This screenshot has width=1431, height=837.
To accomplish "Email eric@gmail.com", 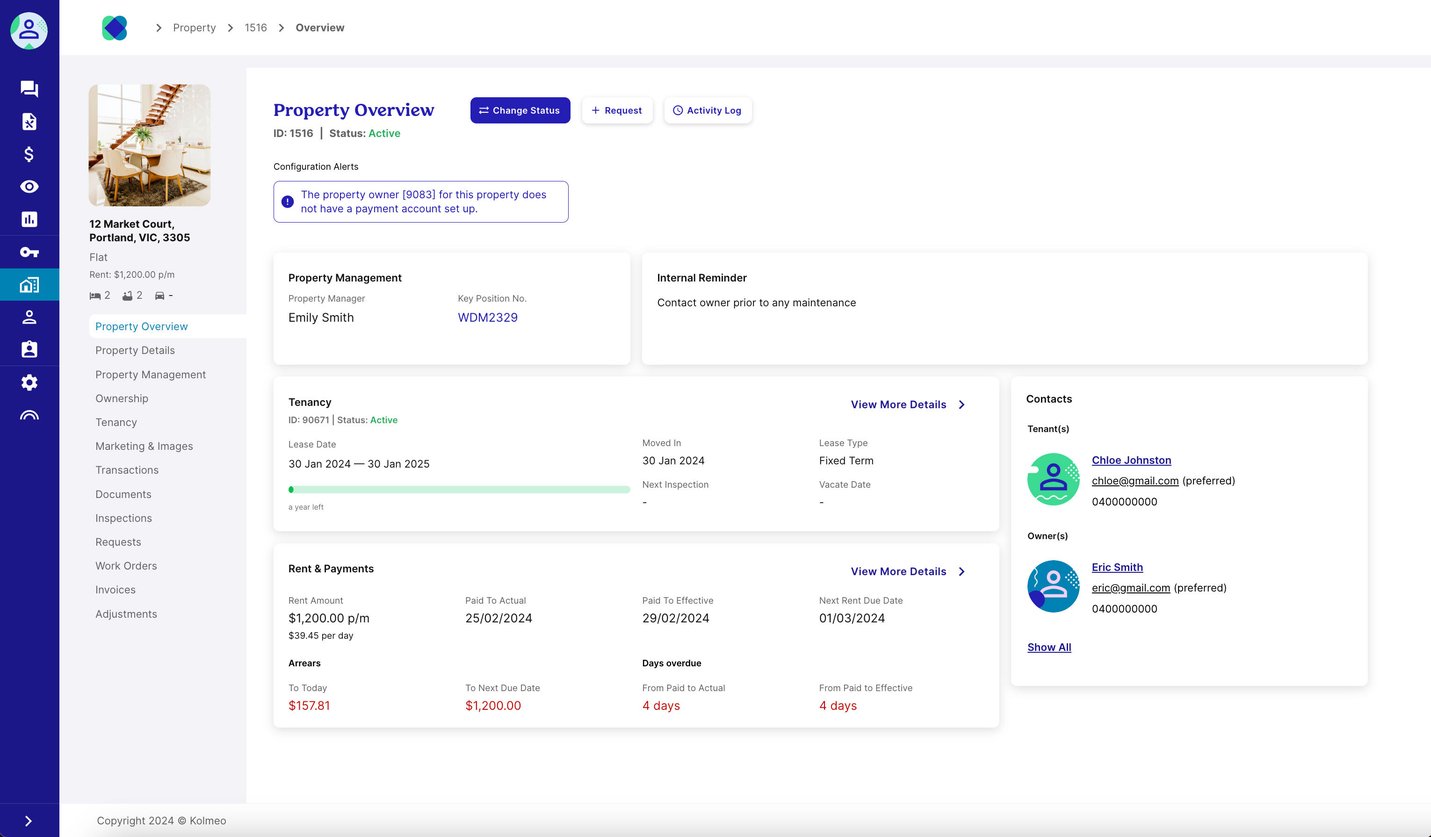I will [1131, 588].
